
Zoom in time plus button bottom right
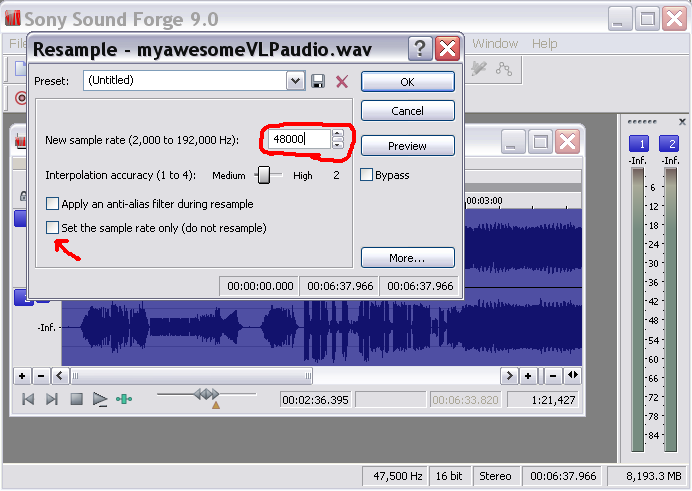pyautogui.click(x=528, y=376)
